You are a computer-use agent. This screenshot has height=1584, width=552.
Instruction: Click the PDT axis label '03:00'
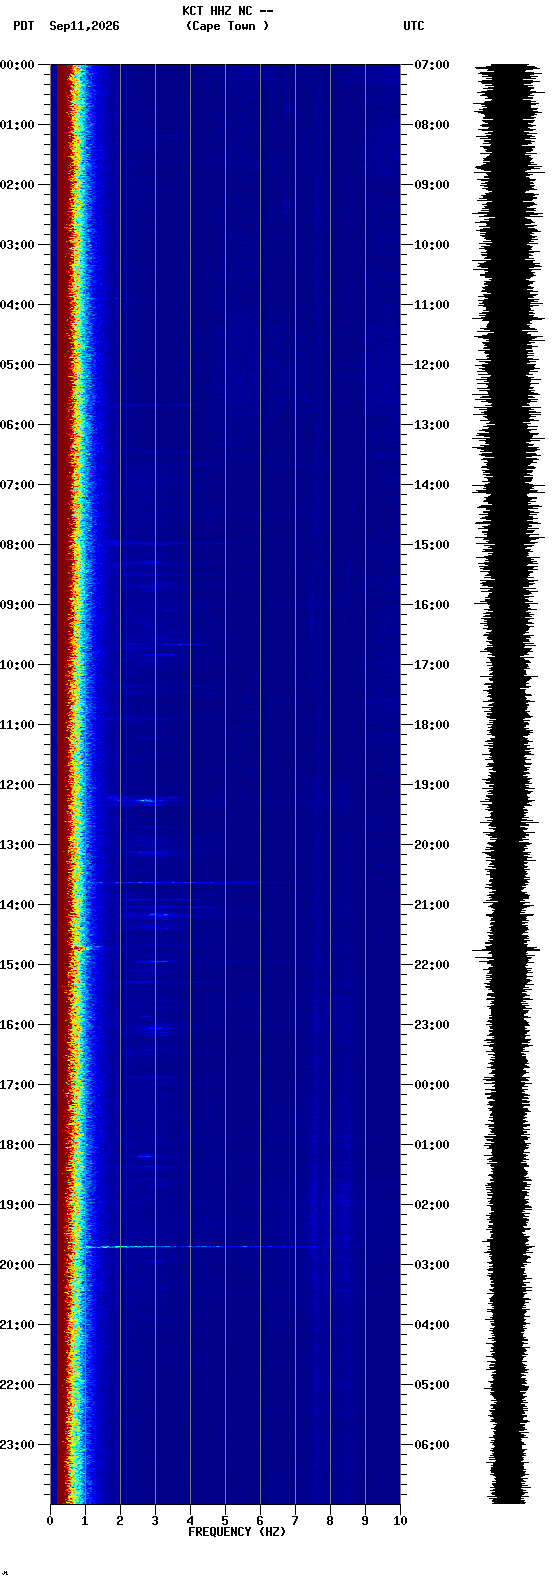(x=18, y=245)
